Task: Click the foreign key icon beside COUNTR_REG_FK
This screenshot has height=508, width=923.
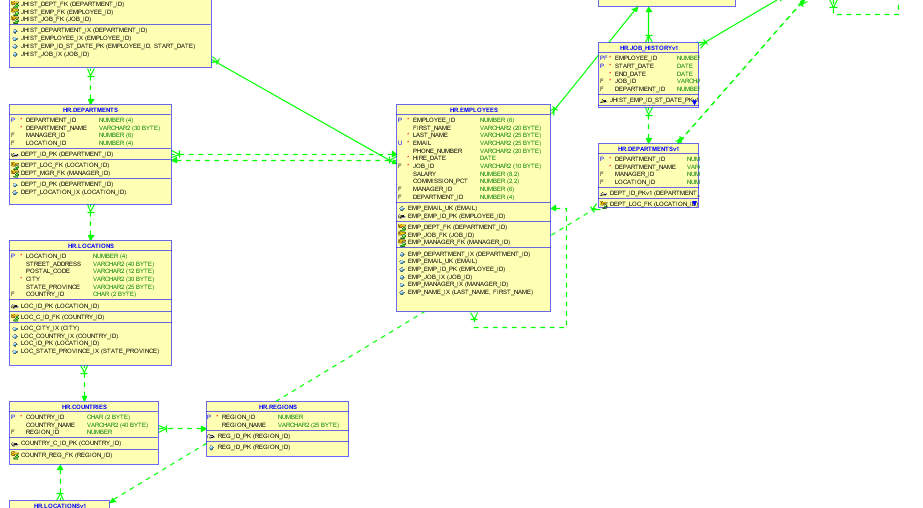Action: coord(15,455)
